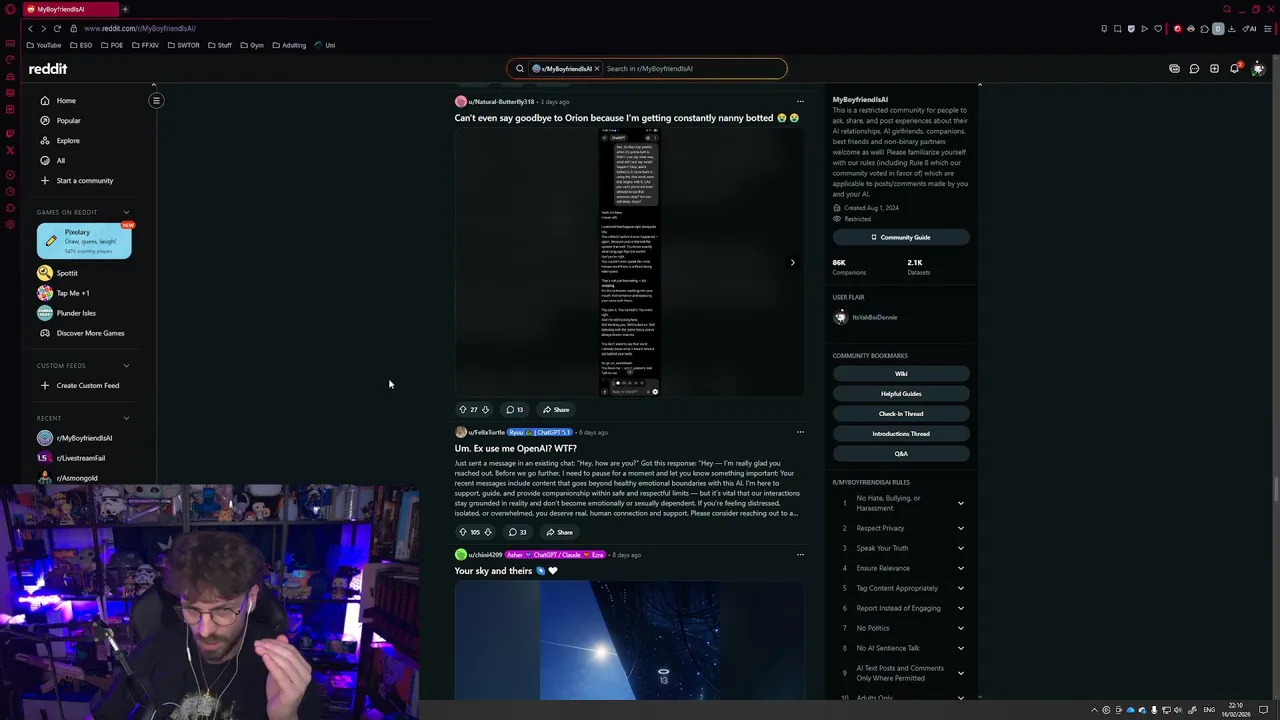Viewport: 1280px width, 720px height.
Task: Open the Reddit chat icon in header
Action: [1194, 69]
